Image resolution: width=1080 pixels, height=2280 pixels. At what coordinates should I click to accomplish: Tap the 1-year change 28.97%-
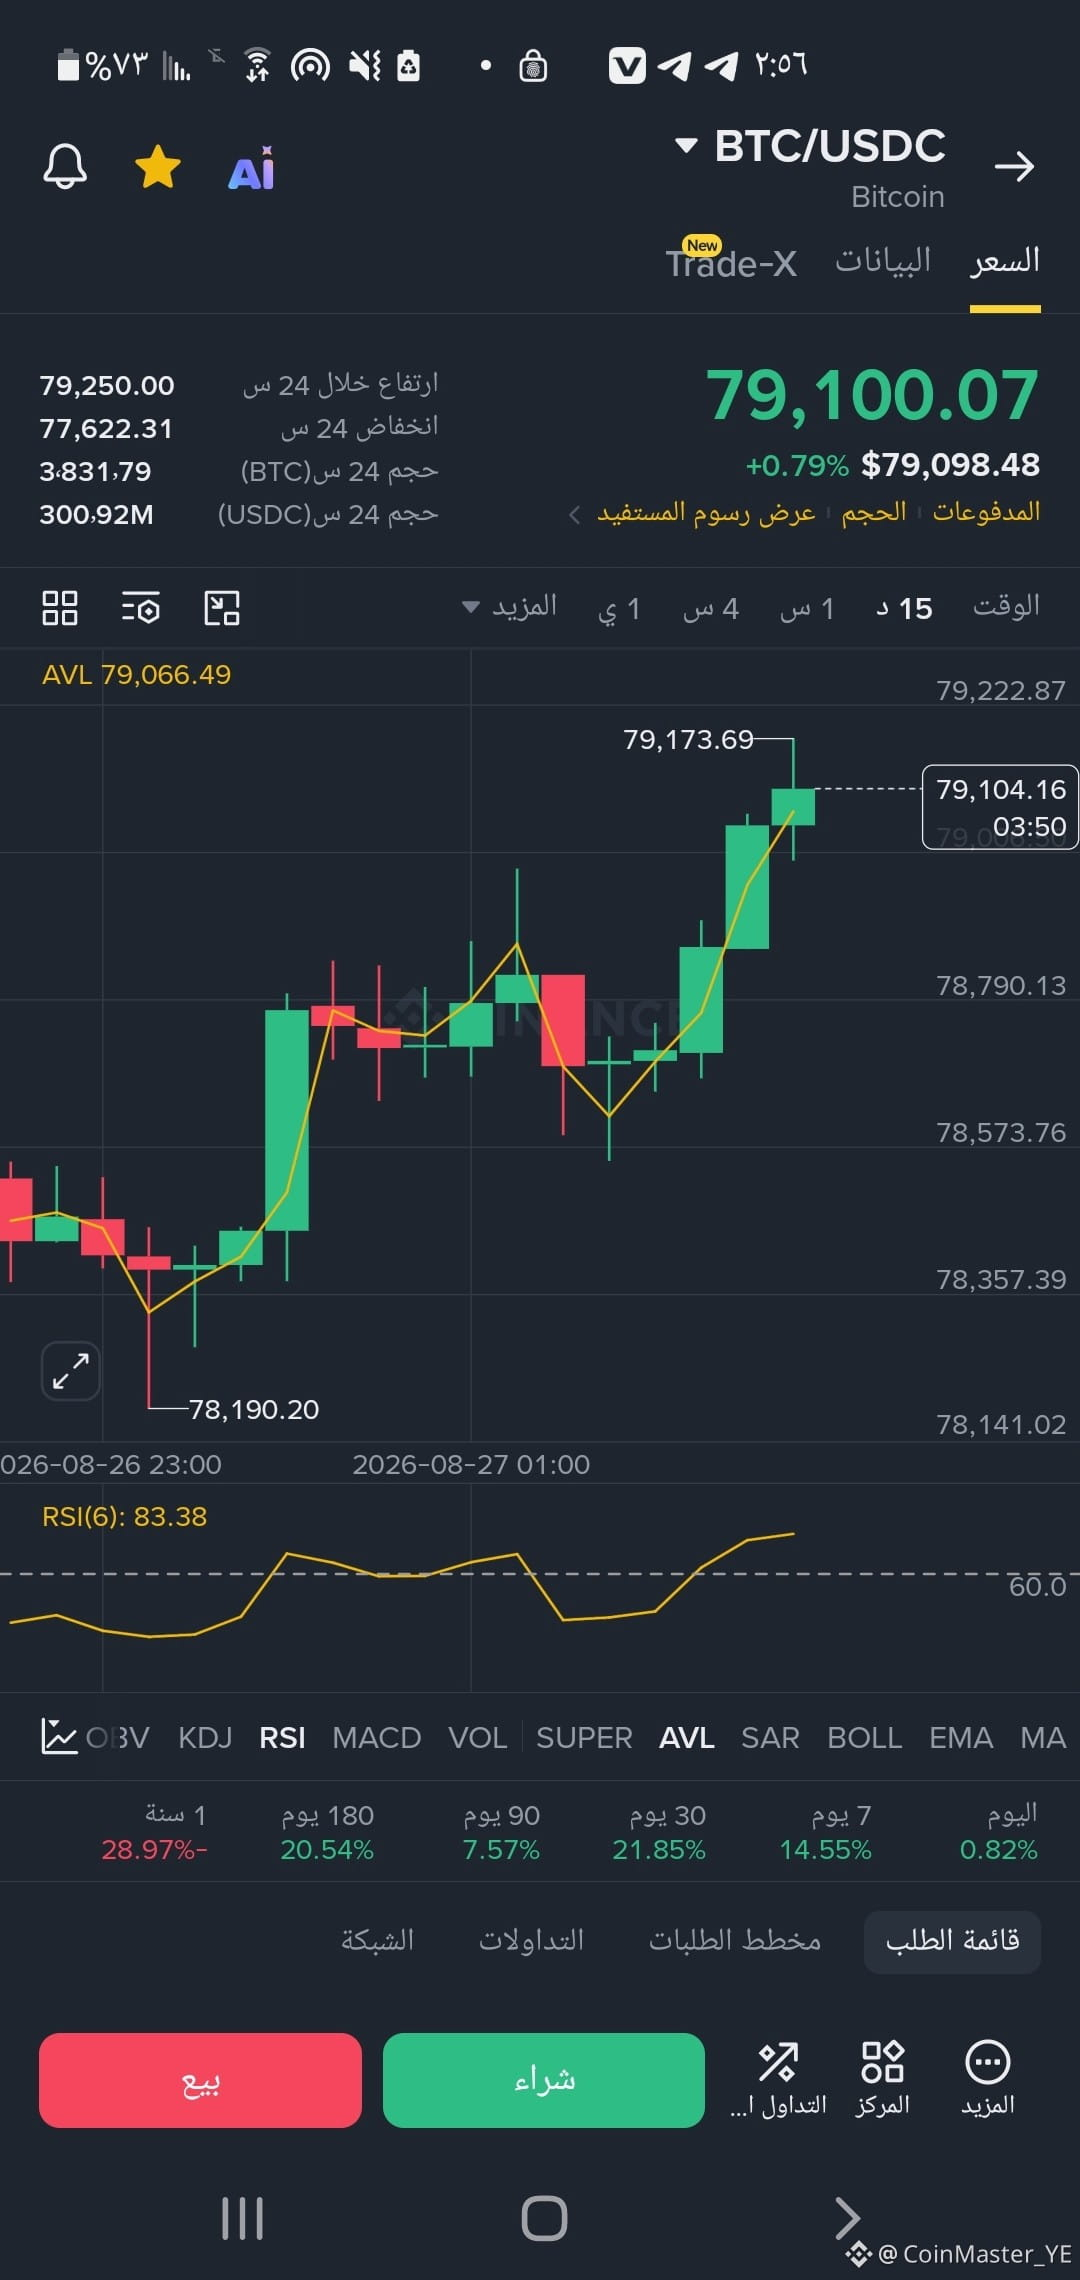(x=154, y=1850)
